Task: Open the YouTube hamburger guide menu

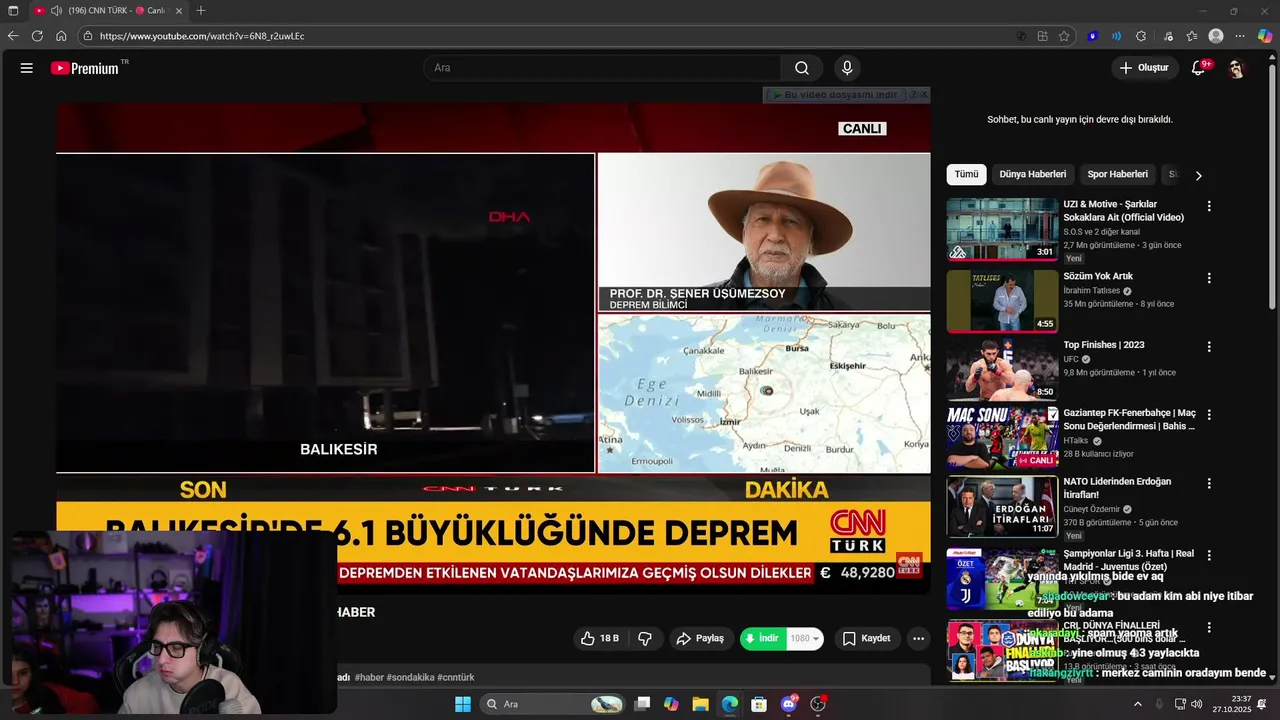Action: 27,68
